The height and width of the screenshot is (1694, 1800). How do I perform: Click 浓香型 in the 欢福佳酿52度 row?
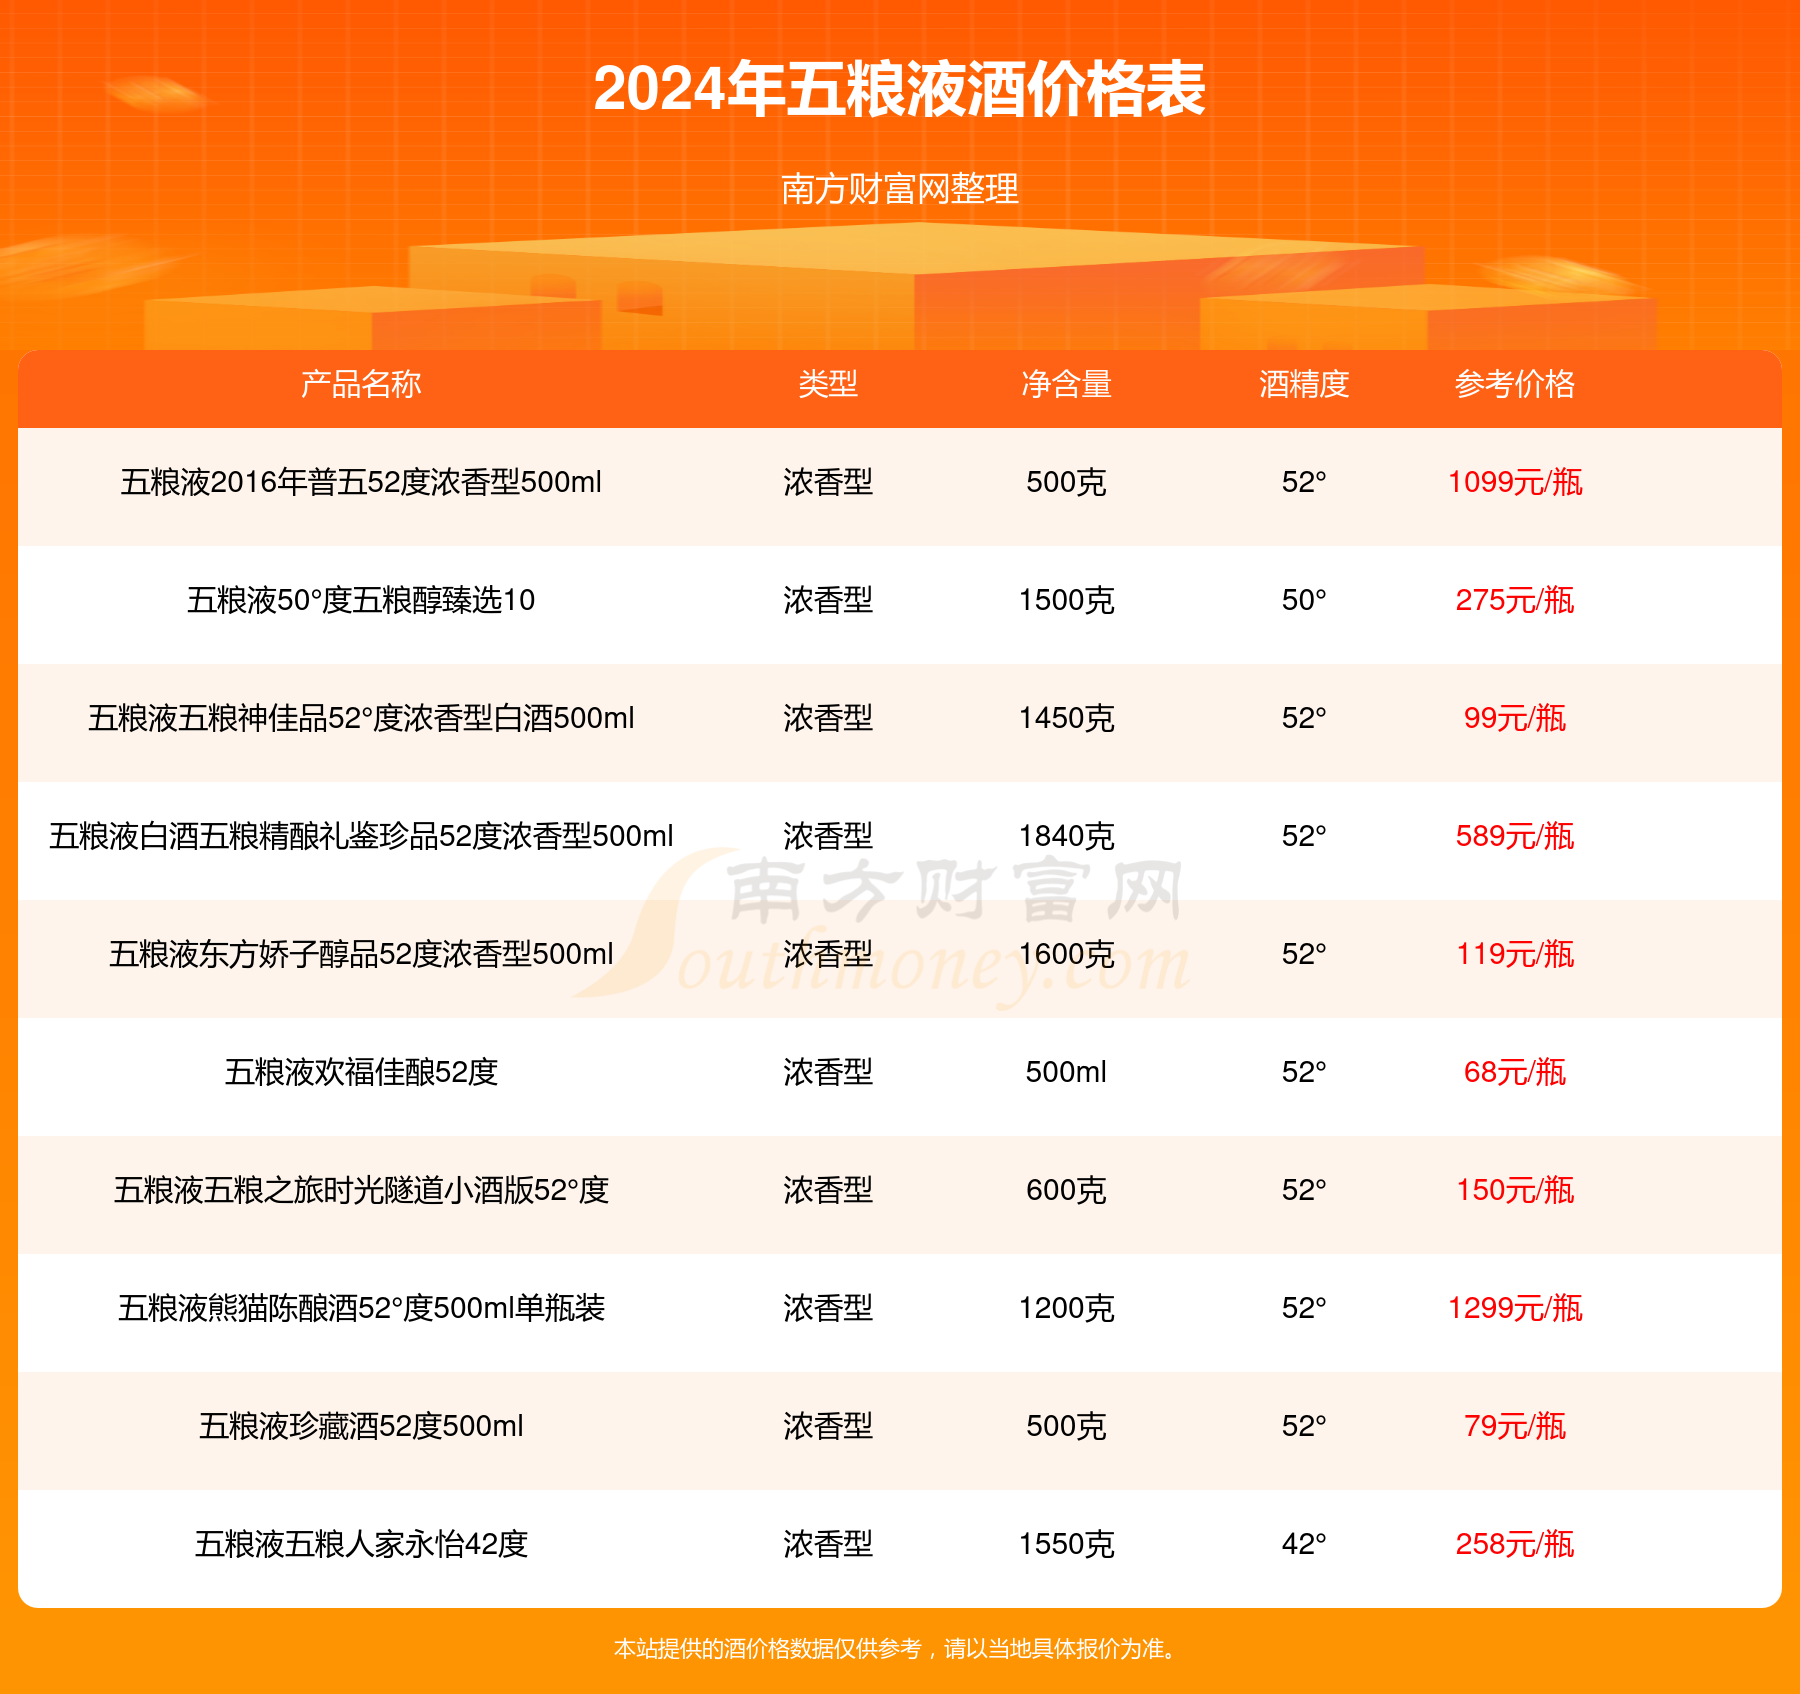pyautogui.click(x=828, y=1072)
